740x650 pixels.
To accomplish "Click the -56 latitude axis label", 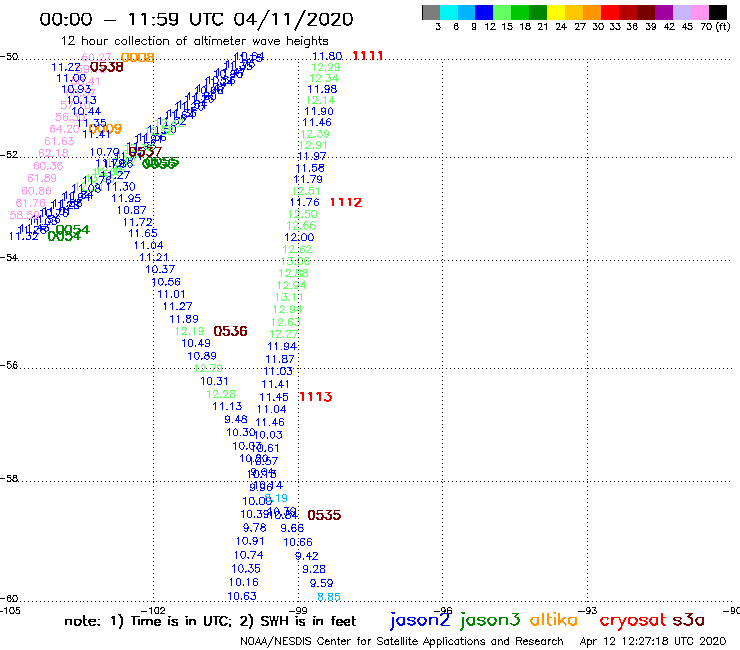I will pyautogui.click(x=9, y=365).
